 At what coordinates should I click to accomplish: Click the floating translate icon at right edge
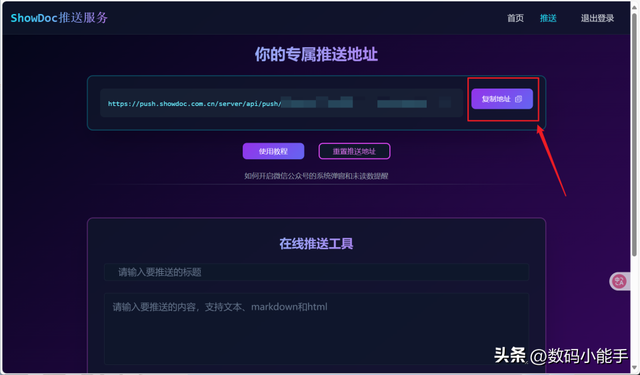click(620, 281)
